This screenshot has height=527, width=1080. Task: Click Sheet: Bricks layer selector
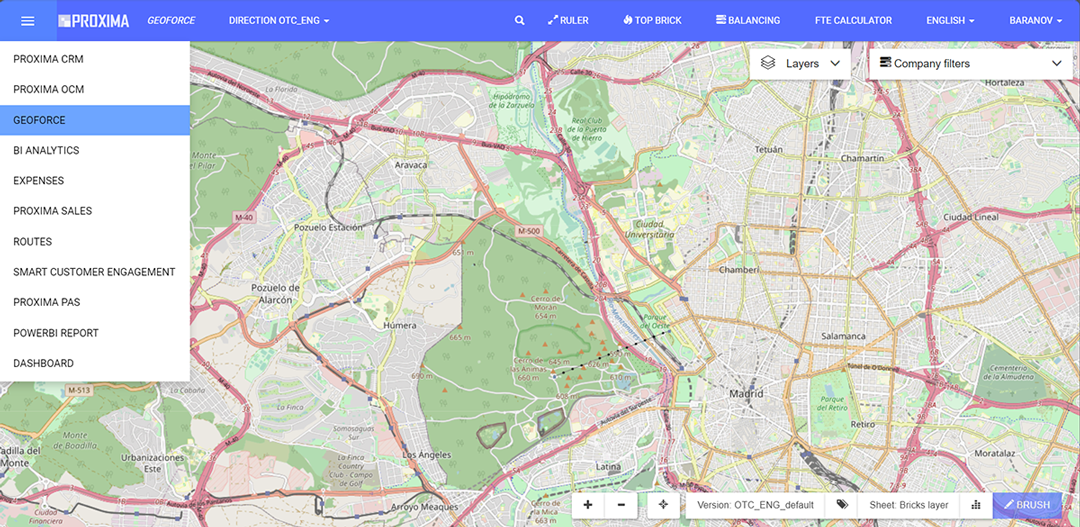[908, 505]
